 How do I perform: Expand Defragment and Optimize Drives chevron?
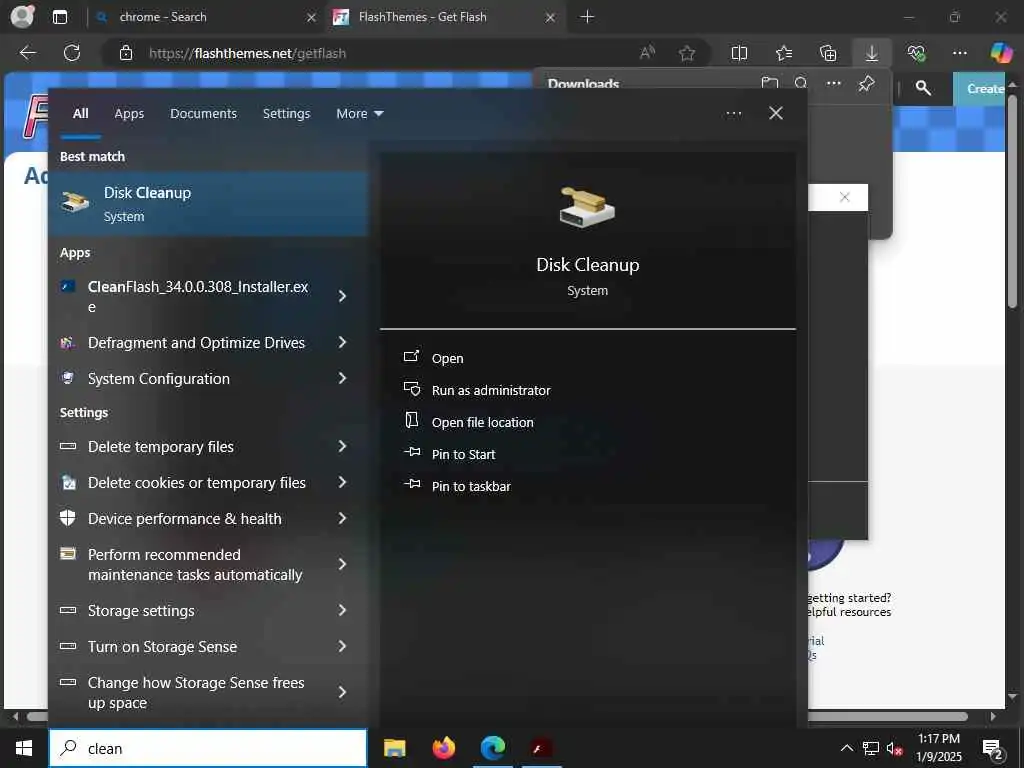coord(342,342)
